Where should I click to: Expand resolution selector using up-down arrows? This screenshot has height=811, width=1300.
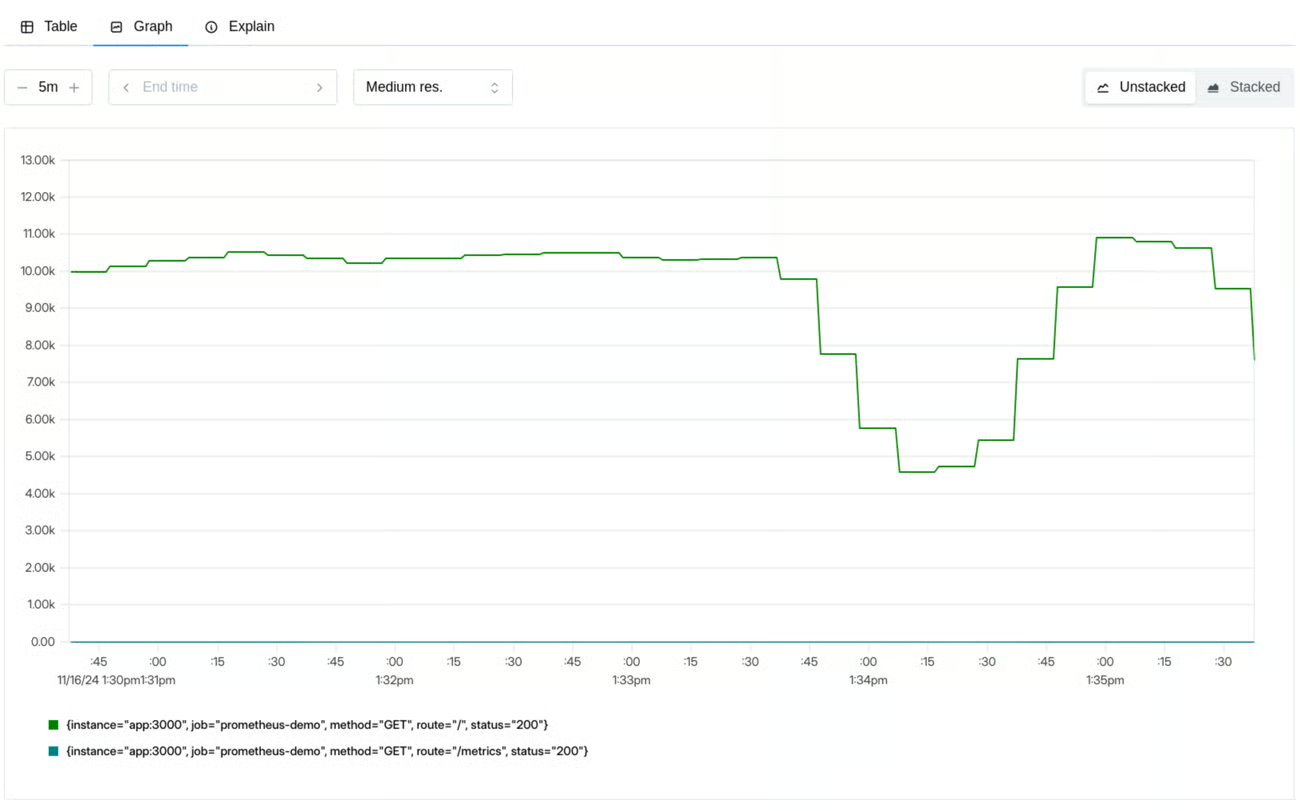(x=494, y=88)
